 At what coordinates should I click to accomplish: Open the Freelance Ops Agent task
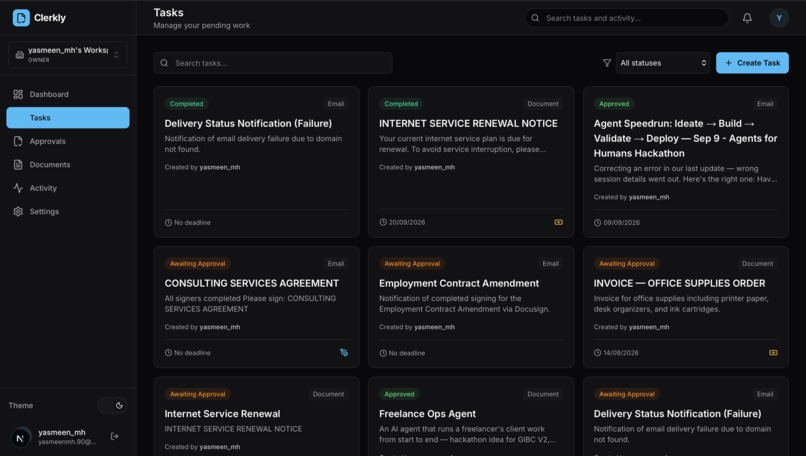tap(471, 417)
